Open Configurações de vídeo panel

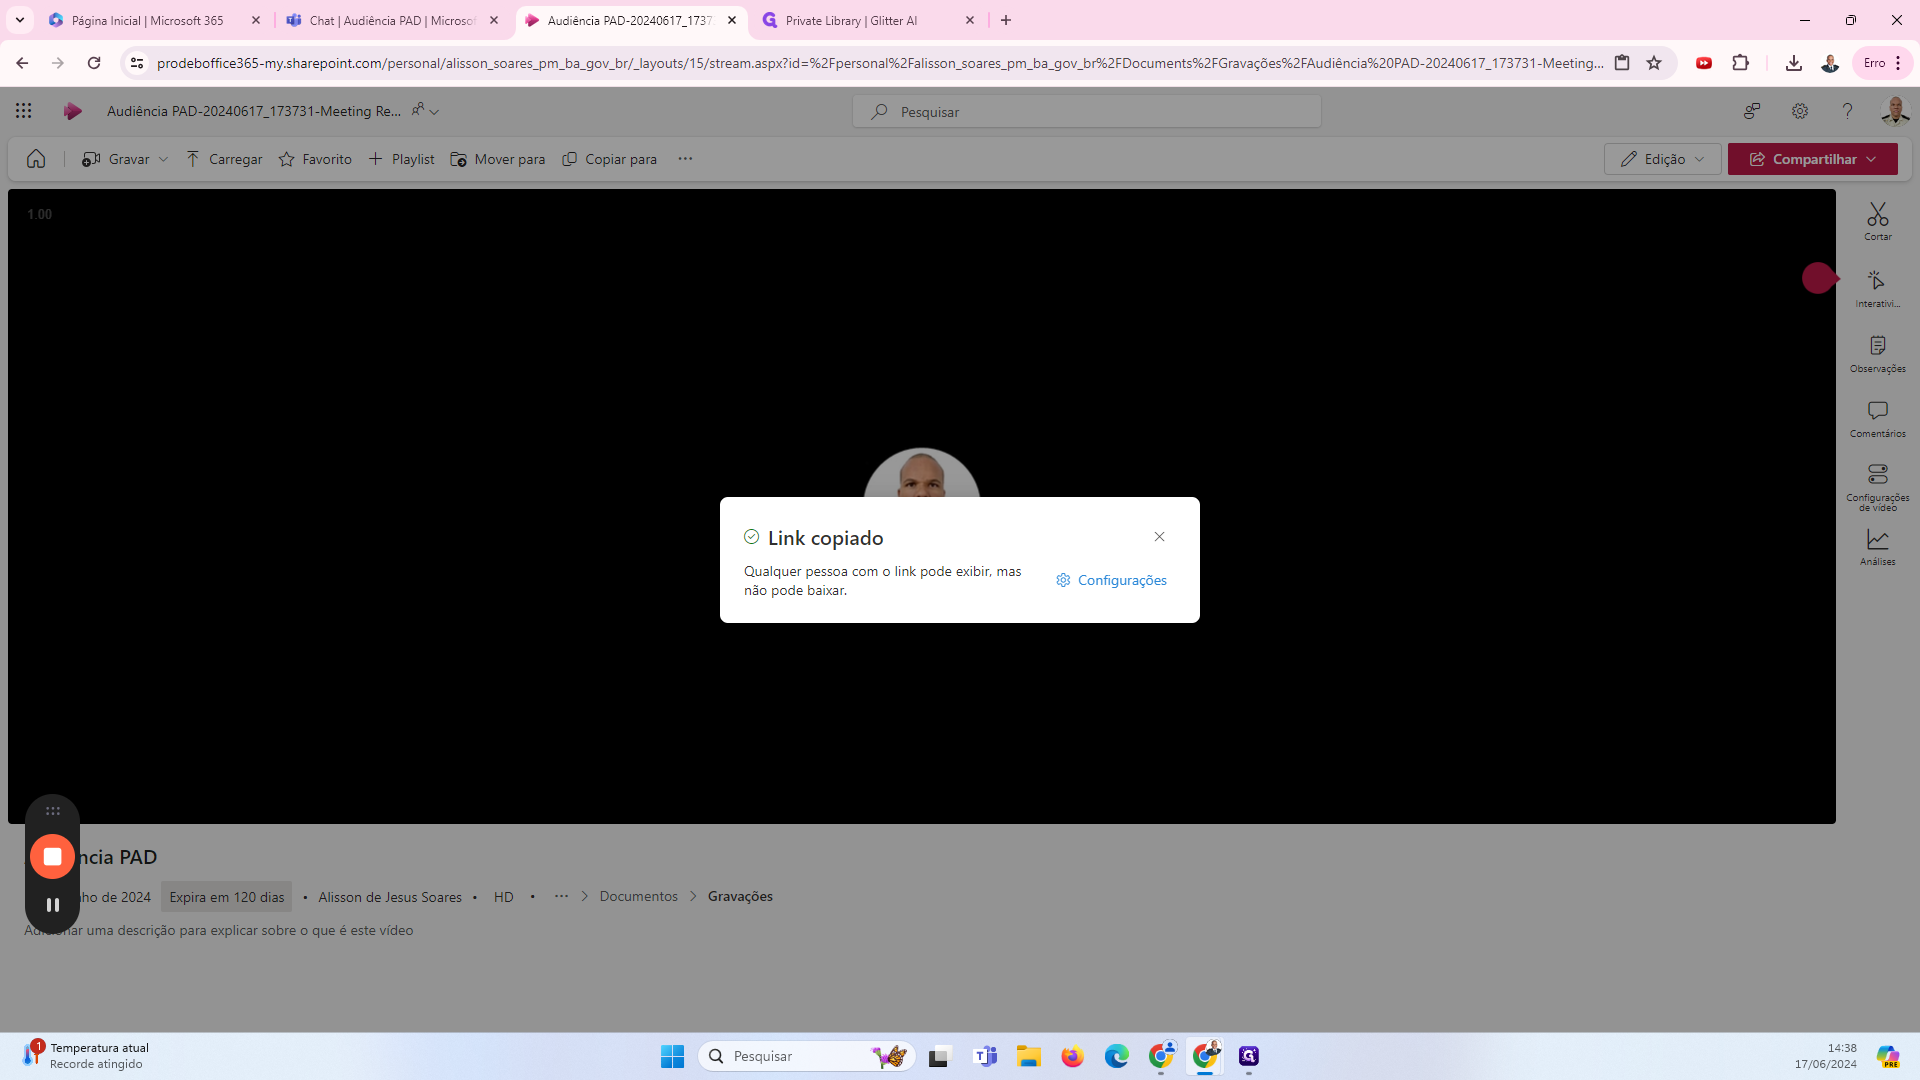coord(1877,487)
